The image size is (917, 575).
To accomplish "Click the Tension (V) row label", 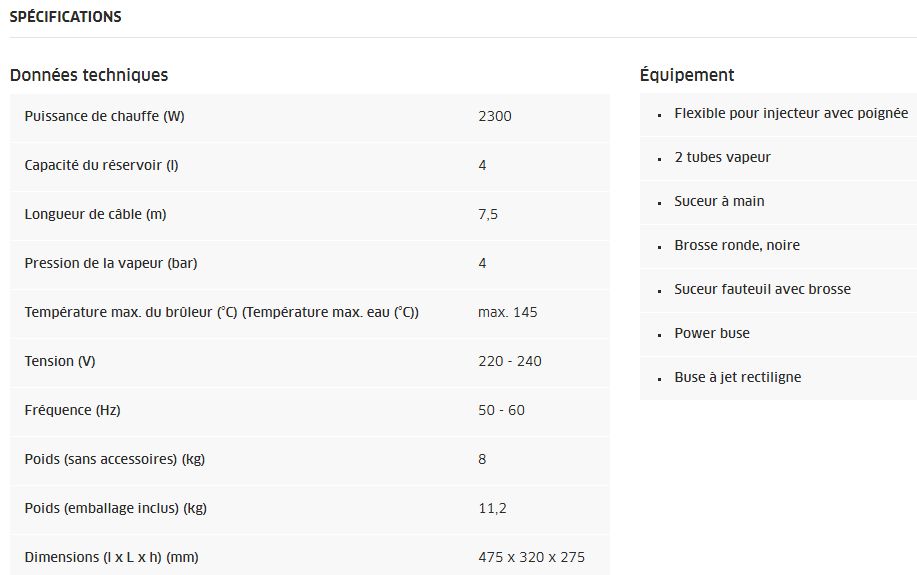I will click(x=60, y=361).
